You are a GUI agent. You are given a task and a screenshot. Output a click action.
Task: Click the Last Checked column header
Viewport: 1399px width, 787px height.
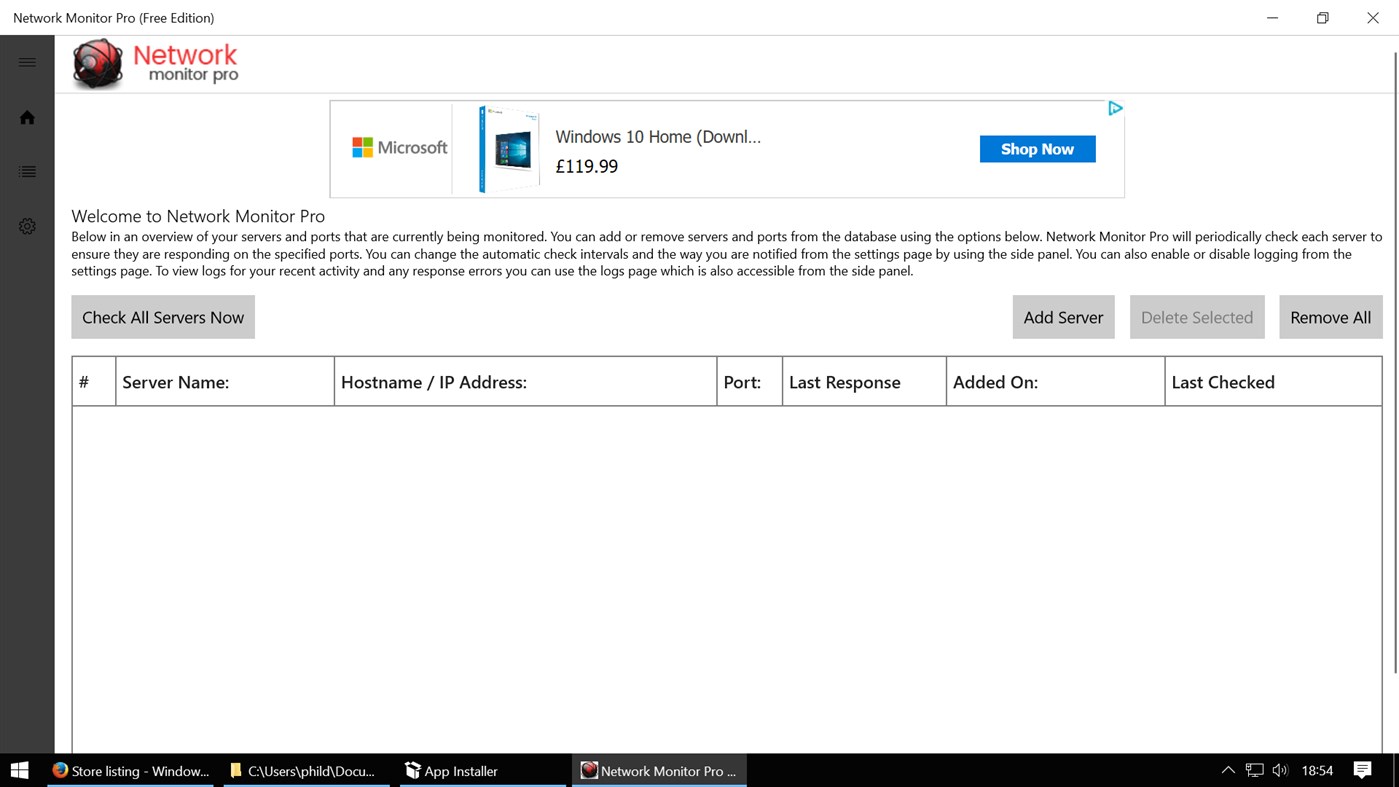(x=1222, y=381)
